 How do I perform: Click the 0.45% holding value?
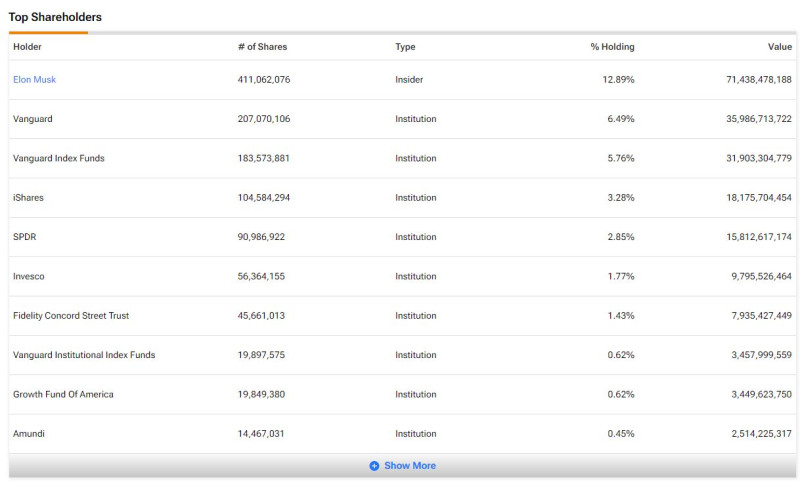click(x=621, y=434)
